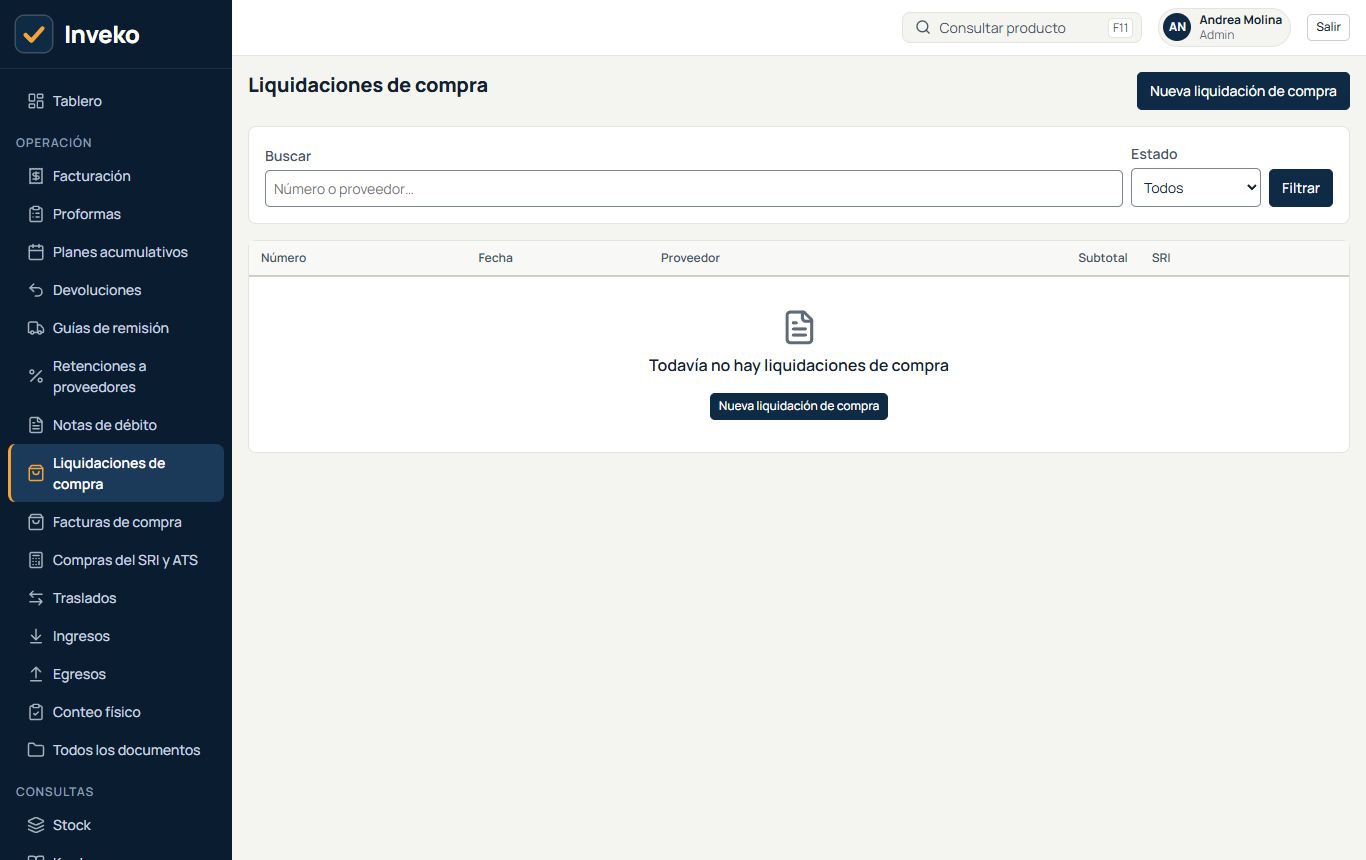Click the empty-state document icon
Image resolution: width=1366 pixels, height=860 pixels.
pyautogui.click(x=799, y=327)
